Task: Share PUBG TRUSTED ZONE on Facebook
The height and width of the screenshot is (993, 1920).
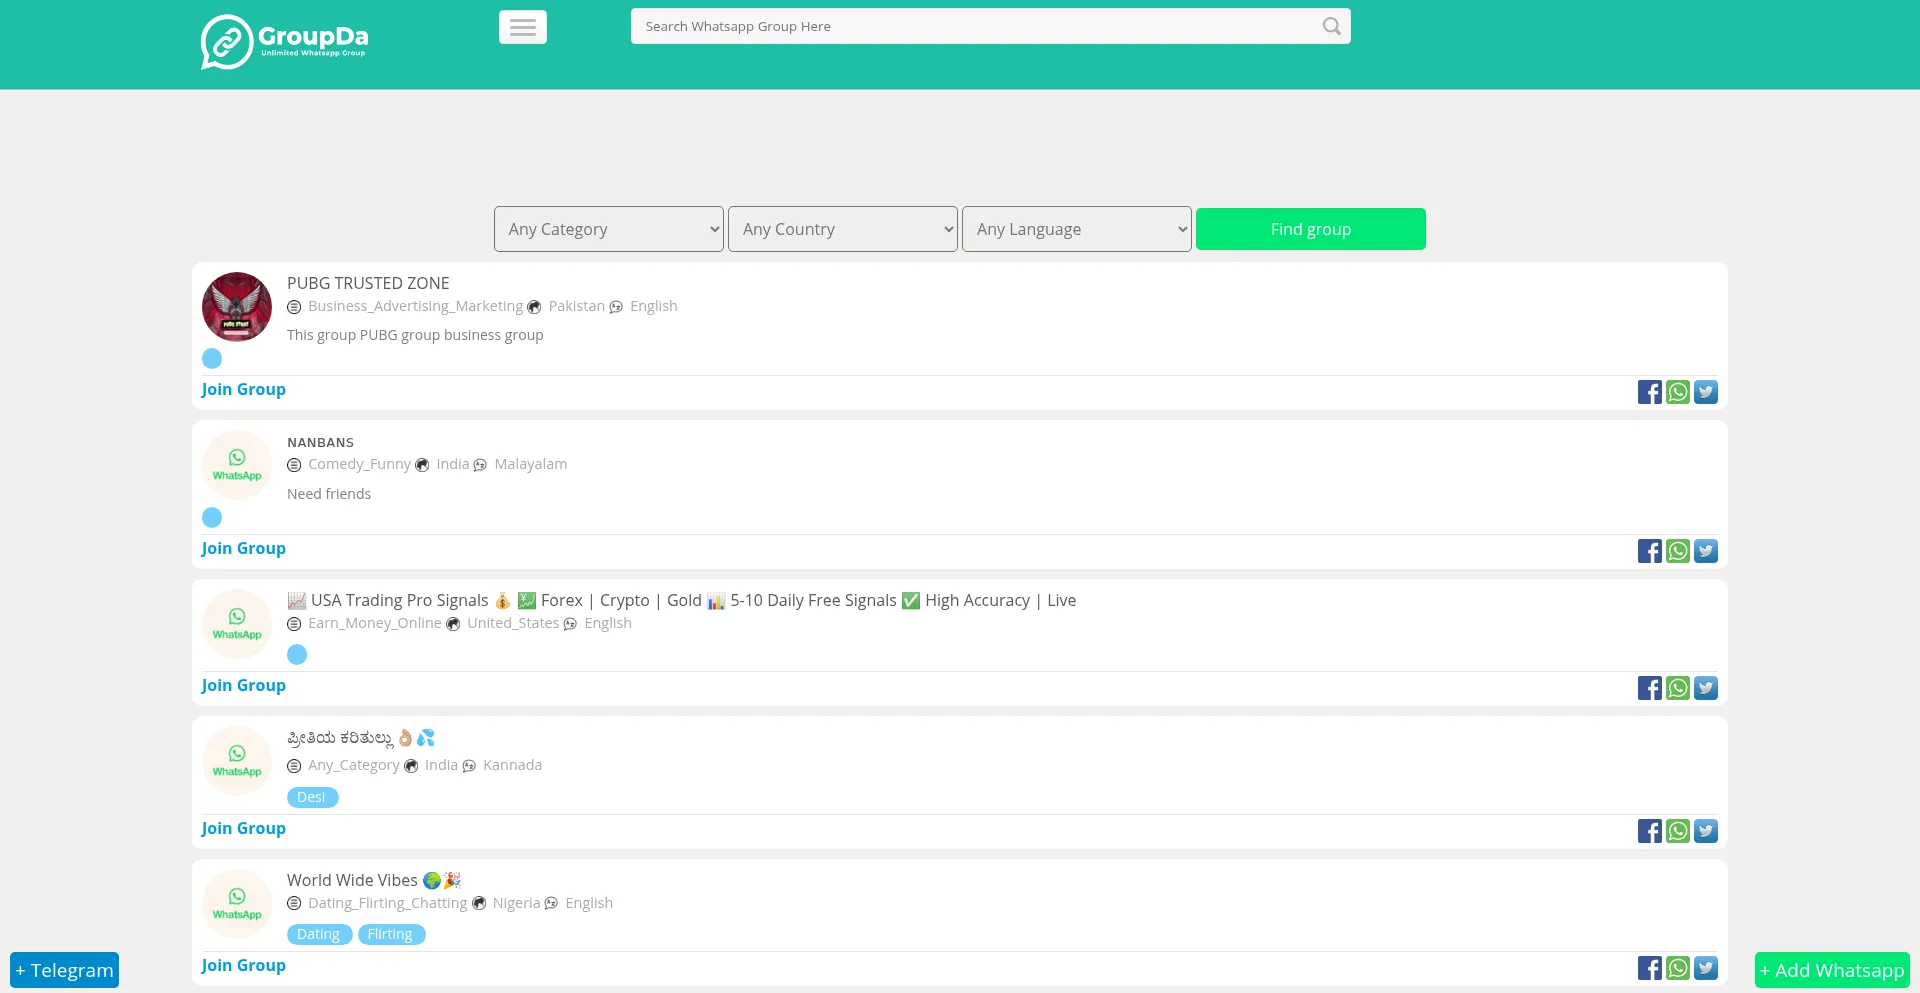Action: 1650,392
